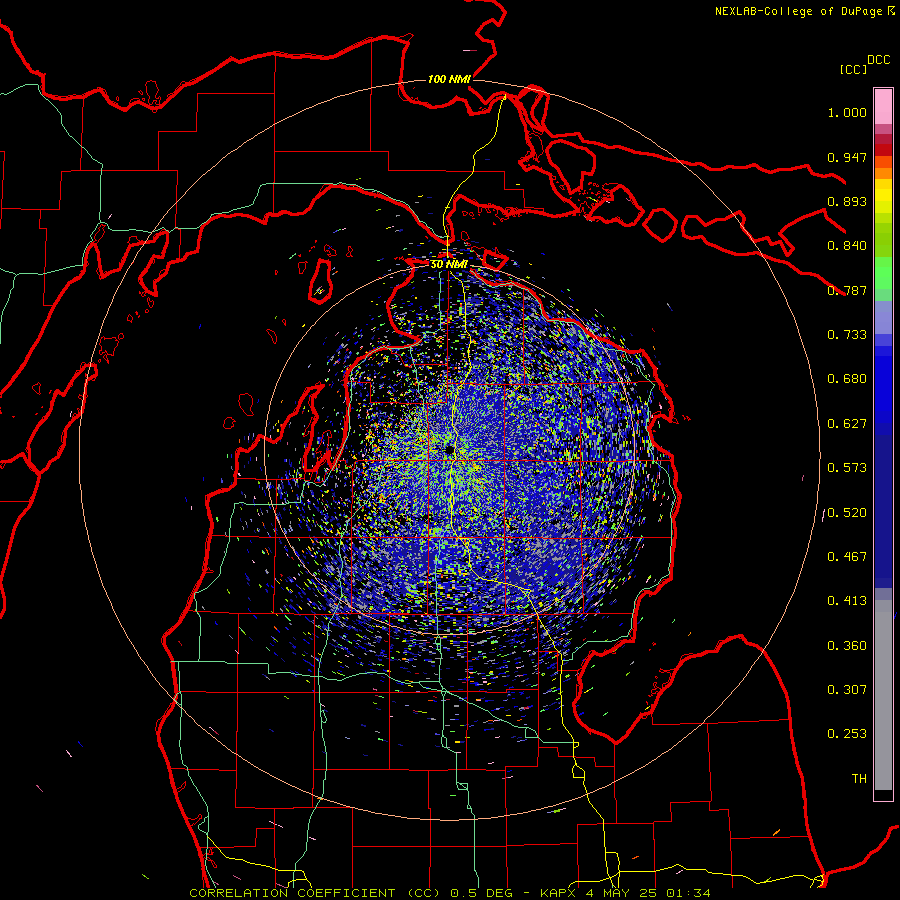Click the 0.360 scale value
Screen dimensions: 900x900
[x=847, y=646]
